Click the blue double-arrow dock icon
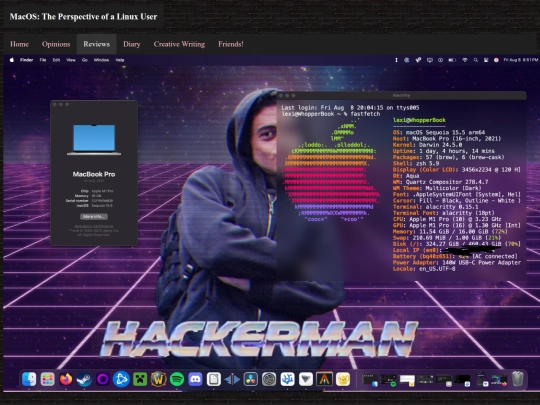 pos(232,380)
